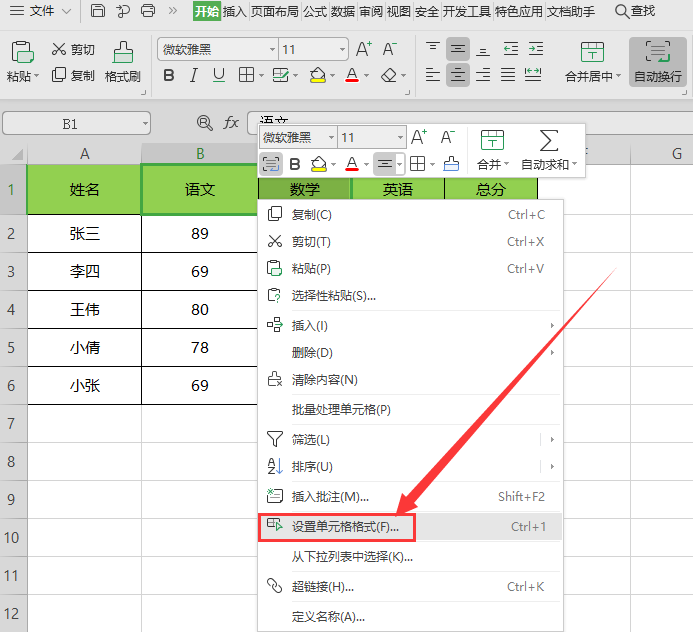
Task: Open the Name Box dropdown arrow
Action: coord(145,124)
